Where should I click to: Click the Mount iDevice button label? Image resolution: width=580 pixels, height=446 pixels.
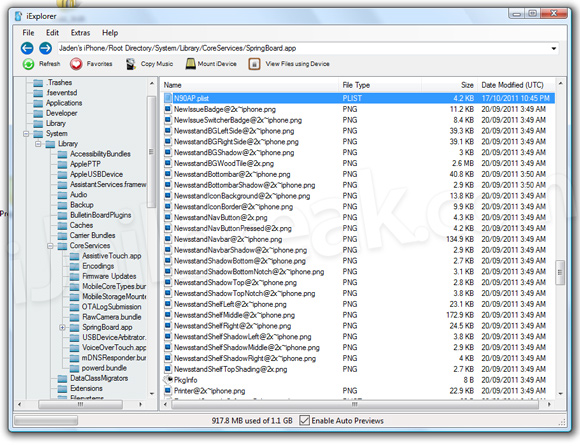(x=217, y=64)
